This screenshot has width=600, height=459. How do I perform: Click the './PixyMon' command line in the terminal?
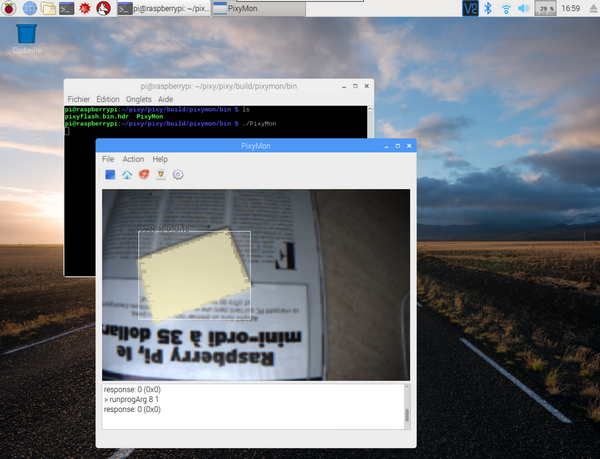pyautogui.click(x=259, y=124)
